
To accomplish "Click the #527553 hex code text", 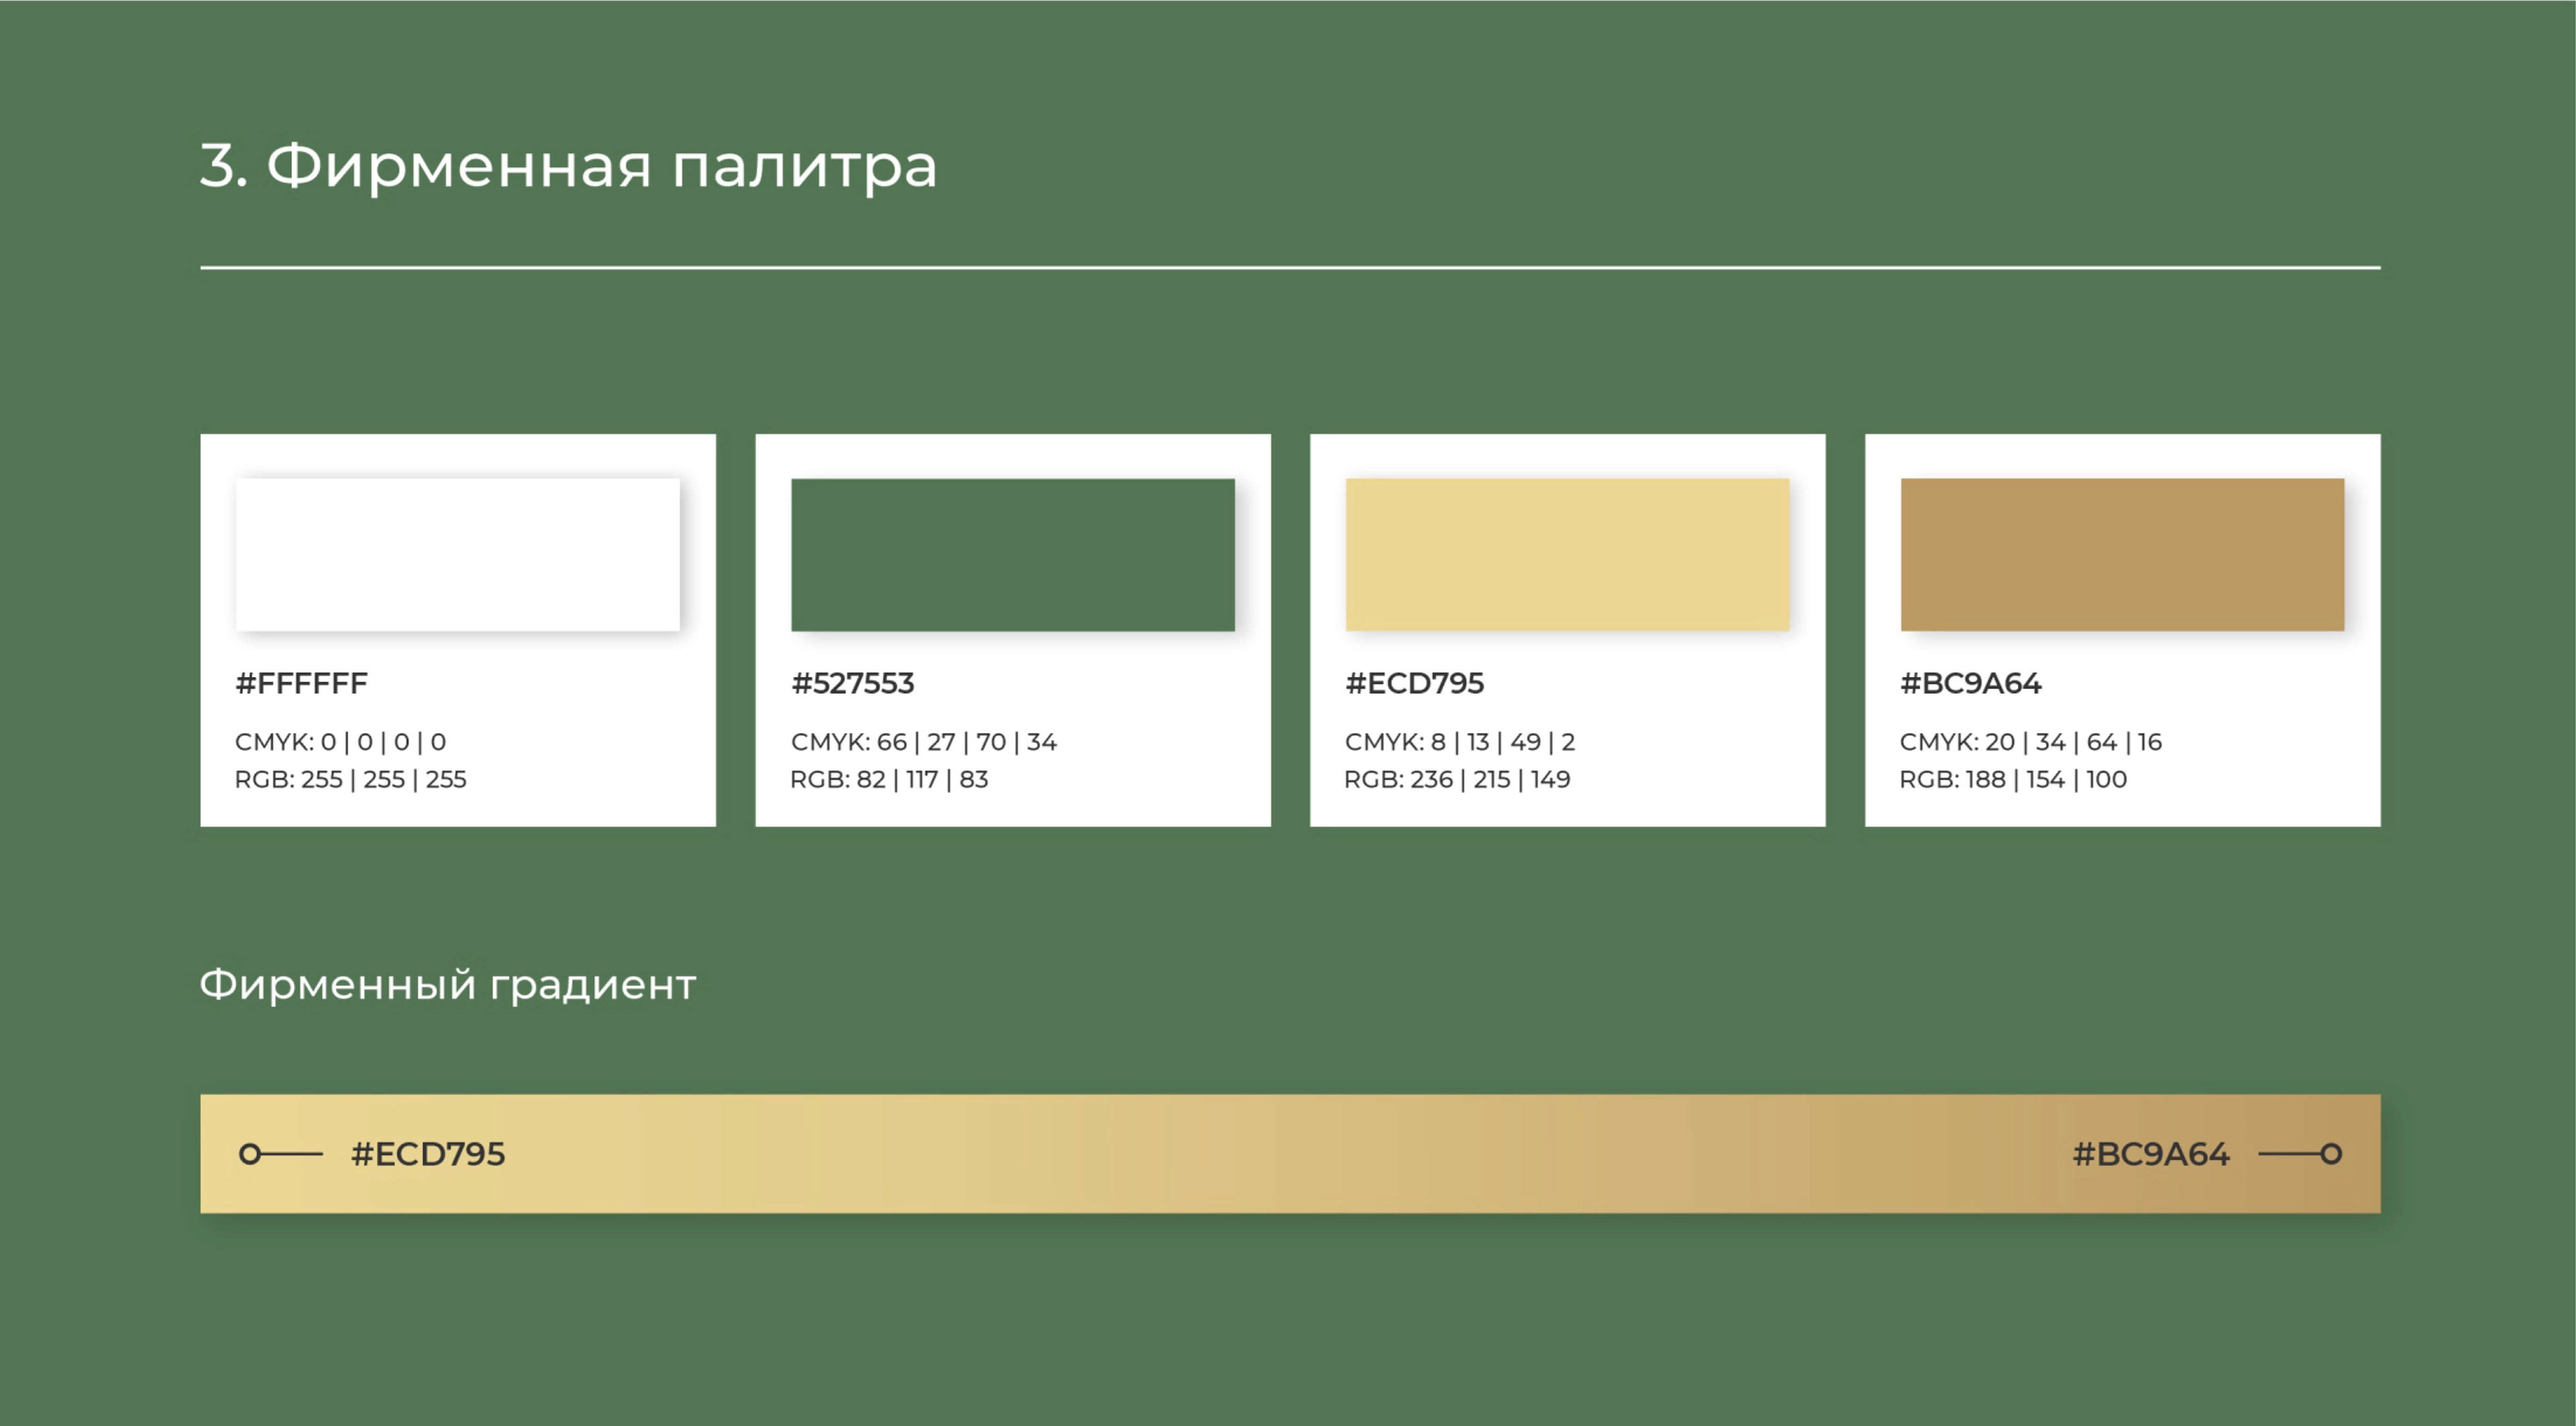I will tap(852, 683).
